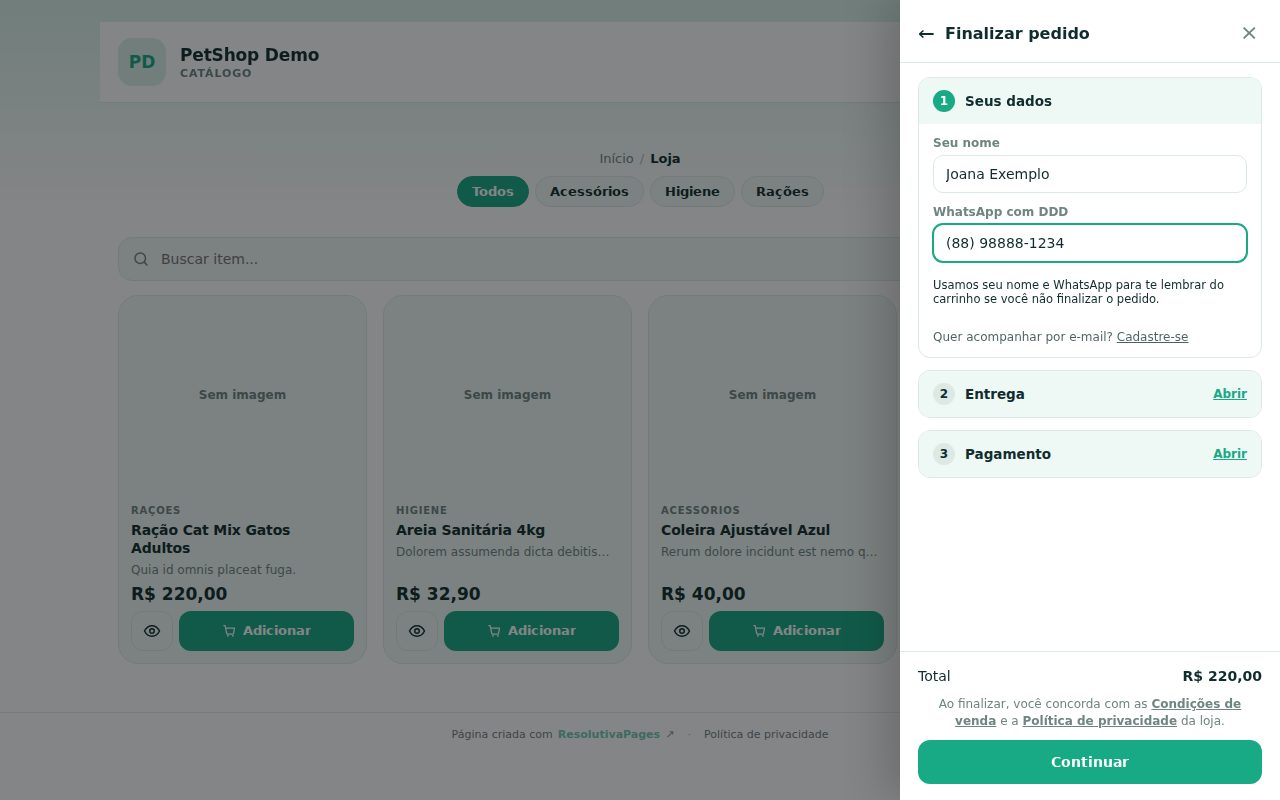The image size is (1280, 800).
Task: Open the Pagamento step
Action: (x=1230, y=454)
